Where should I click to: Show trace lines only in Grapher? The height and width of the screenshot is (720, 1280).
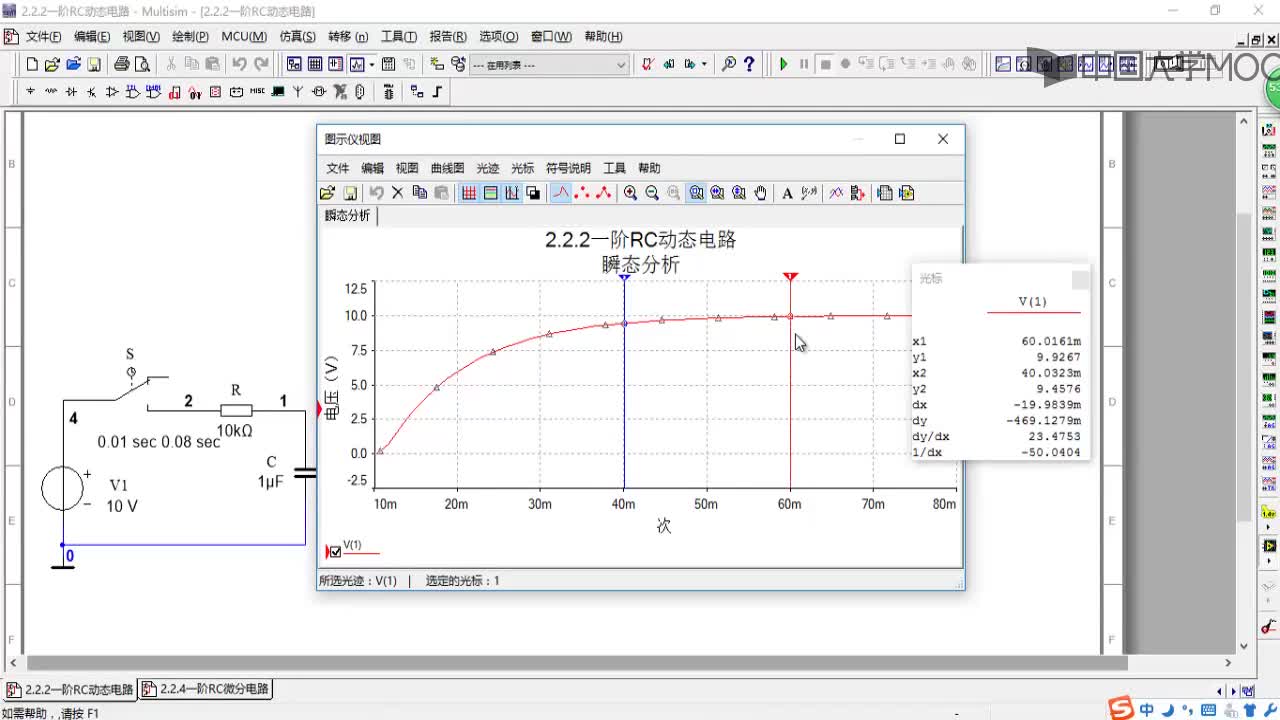pos(560,193)
